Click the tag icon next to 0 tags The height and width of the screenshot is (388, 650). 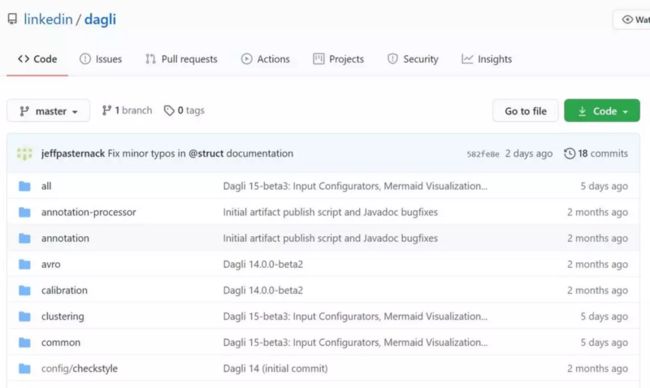169,110
